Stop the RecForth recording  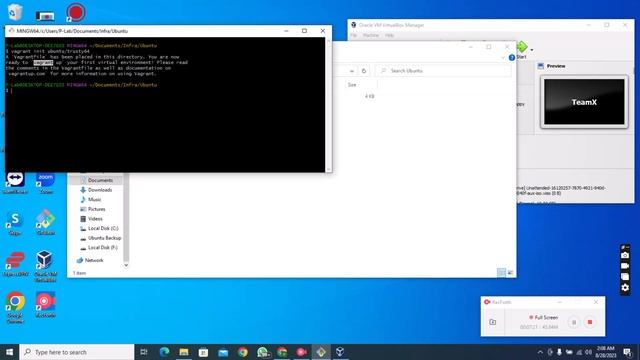pos(590,322)
